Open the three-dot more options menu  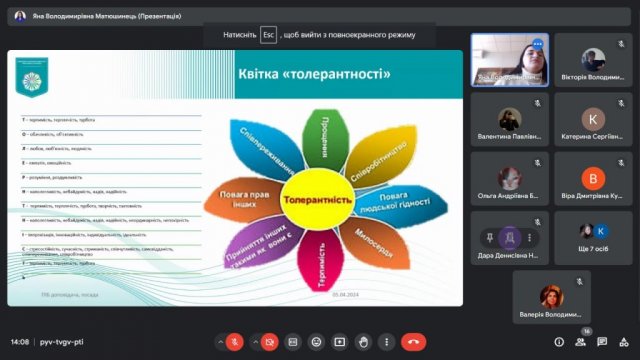387,342
